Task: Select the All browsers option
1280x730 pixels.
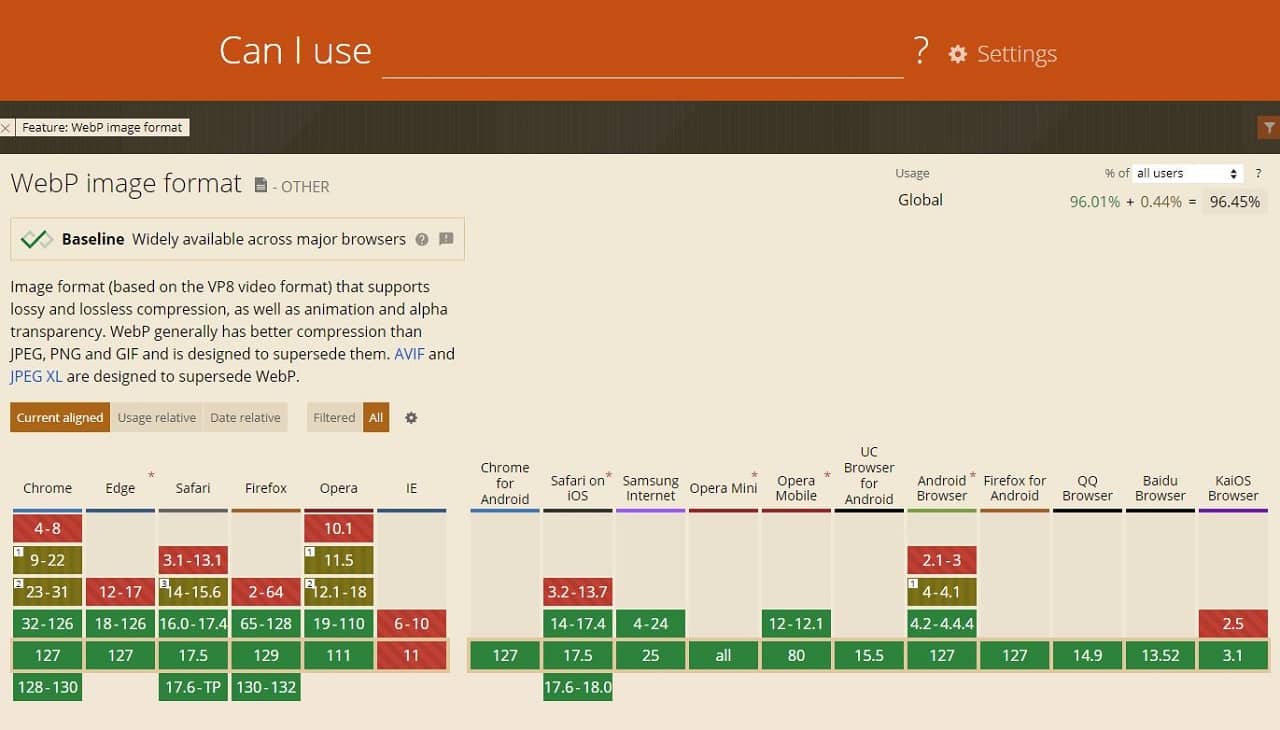Action: coord(376,418)
